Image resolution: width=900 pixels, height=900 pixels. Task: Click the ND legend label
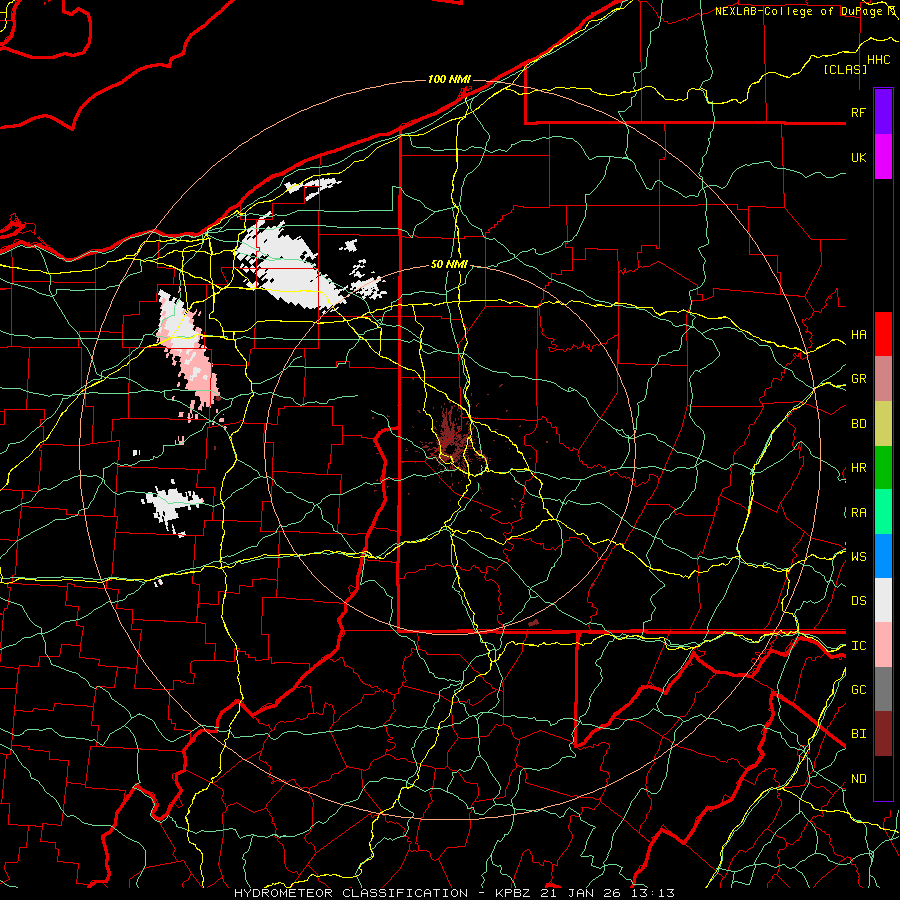[x=859, y=779]
